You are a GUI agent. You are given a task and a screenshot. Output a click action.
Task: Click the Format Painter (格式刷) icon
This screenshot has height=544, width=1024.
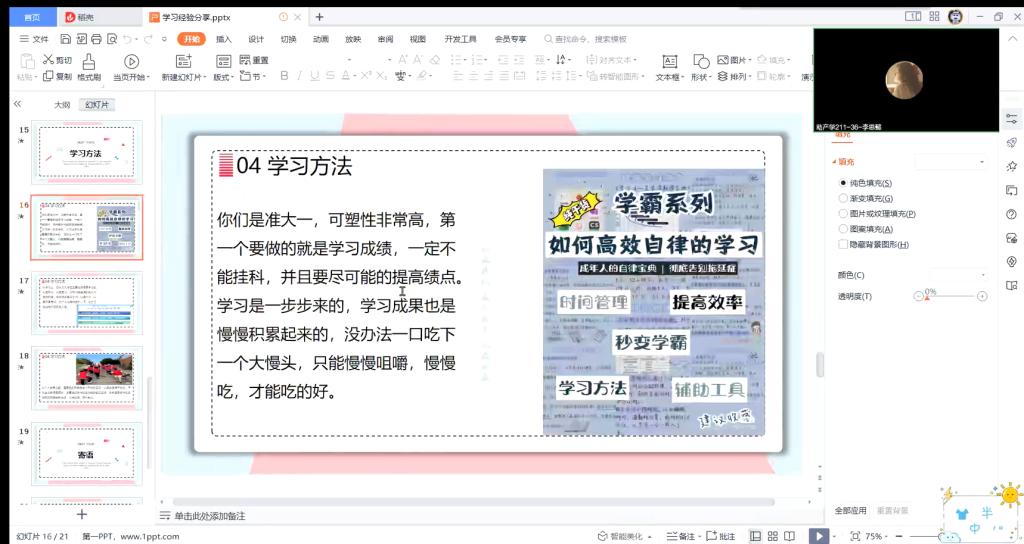pos(89,62)
